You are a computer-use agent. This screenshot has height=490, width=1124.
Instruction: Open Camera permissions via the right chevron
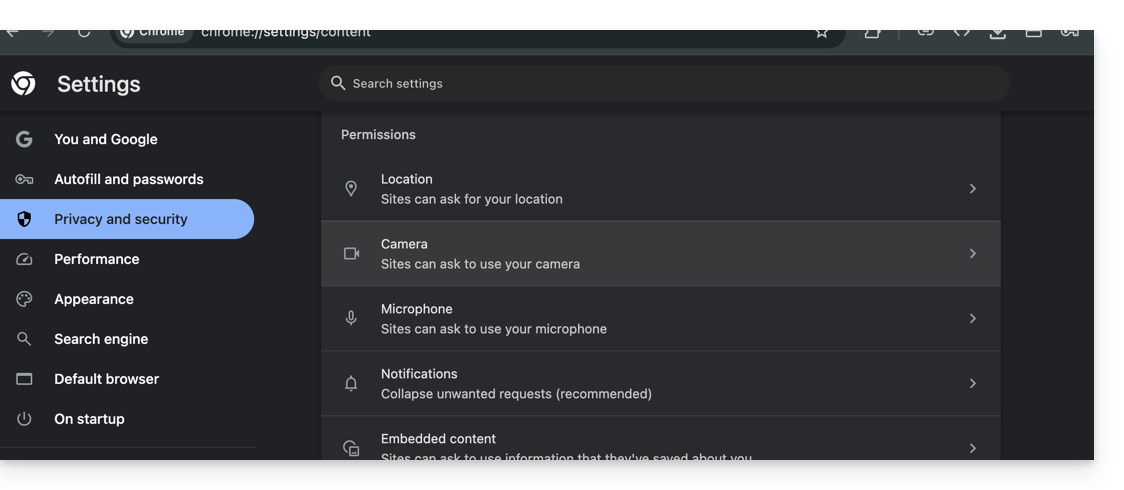click(972, 254)
